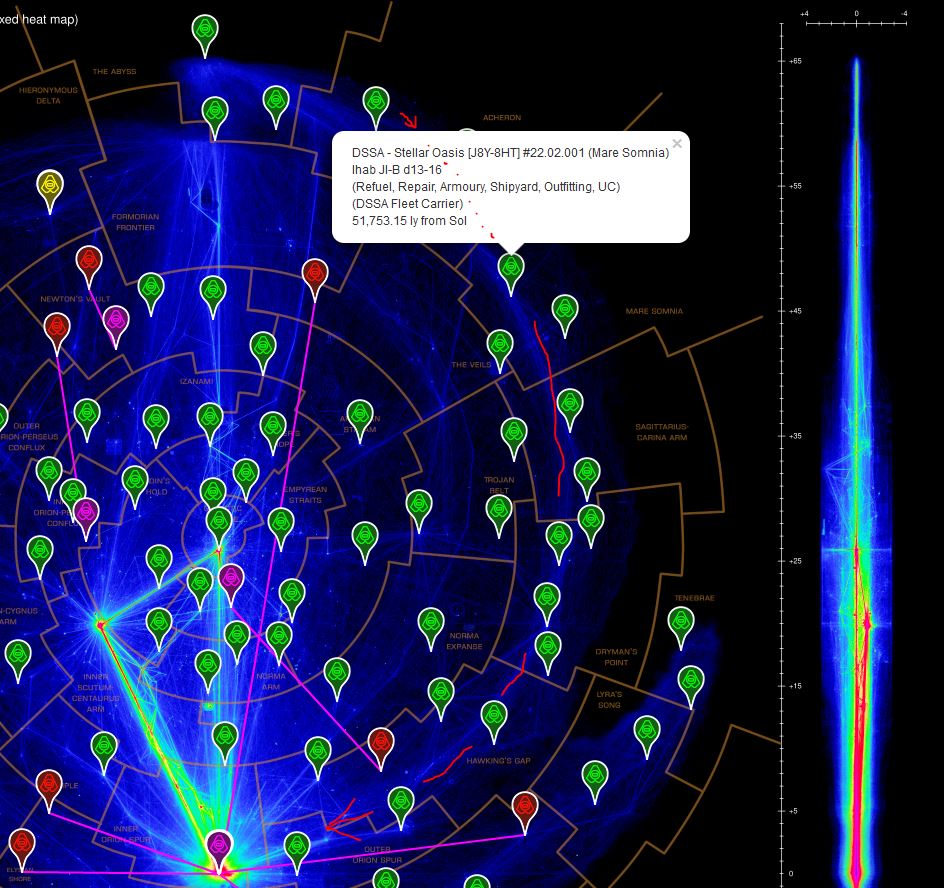Click the green marker left of Sagittarius-Carina Arm
This screenshot has height=888, width=944.
coord(570,405)
